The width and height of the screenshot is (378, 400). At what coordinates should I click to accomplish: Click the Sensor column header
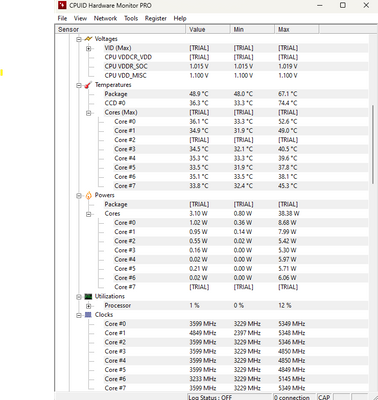(x=120, y=29)
